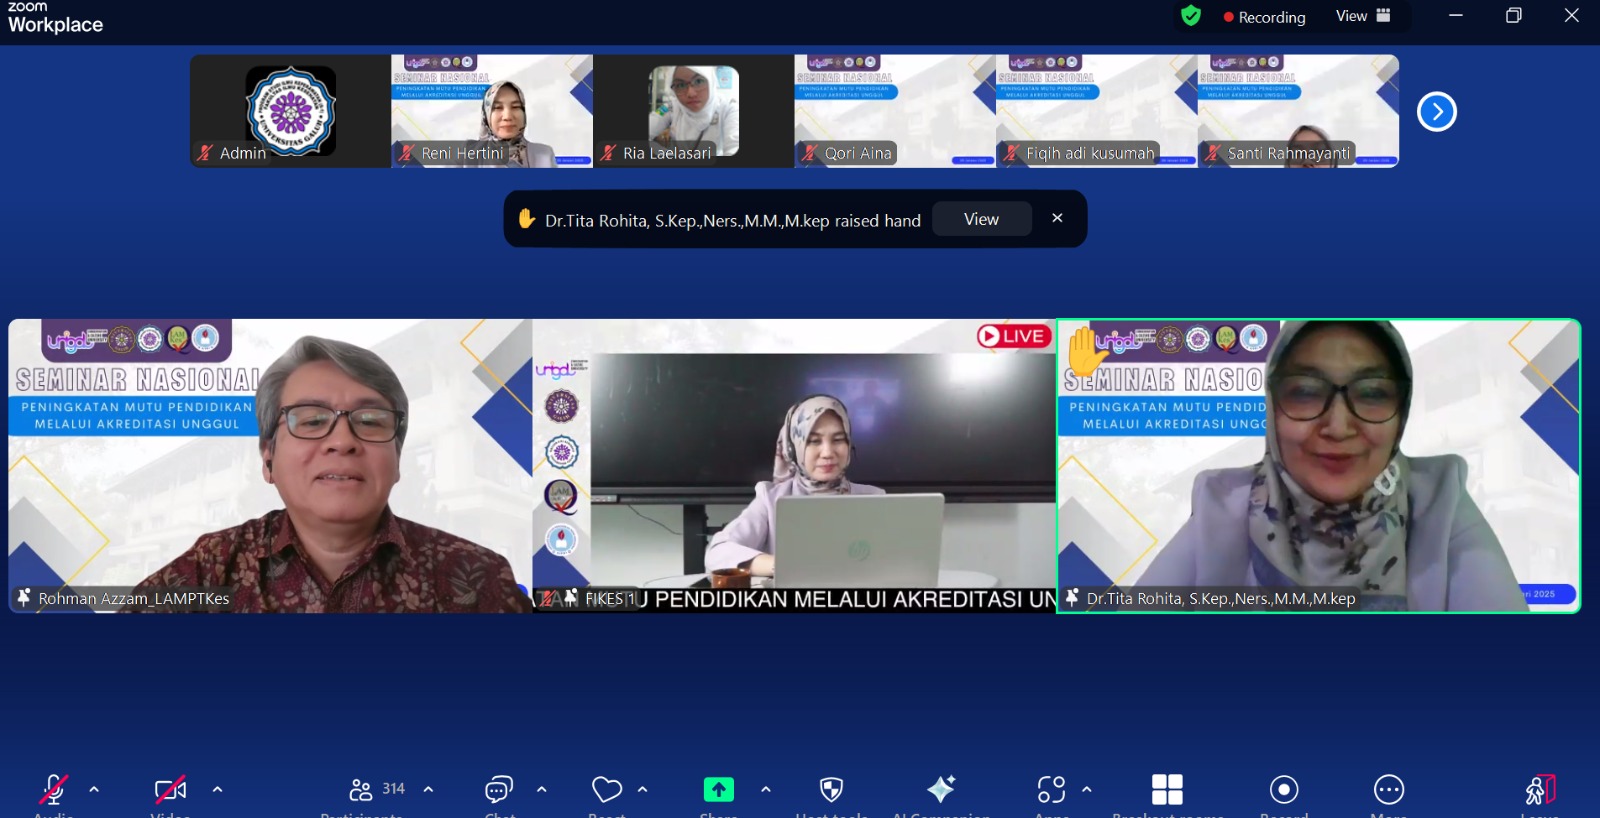Dismiss the raised hand notification
Screen dimensions: 1600x818
[x=1057, y=218]
